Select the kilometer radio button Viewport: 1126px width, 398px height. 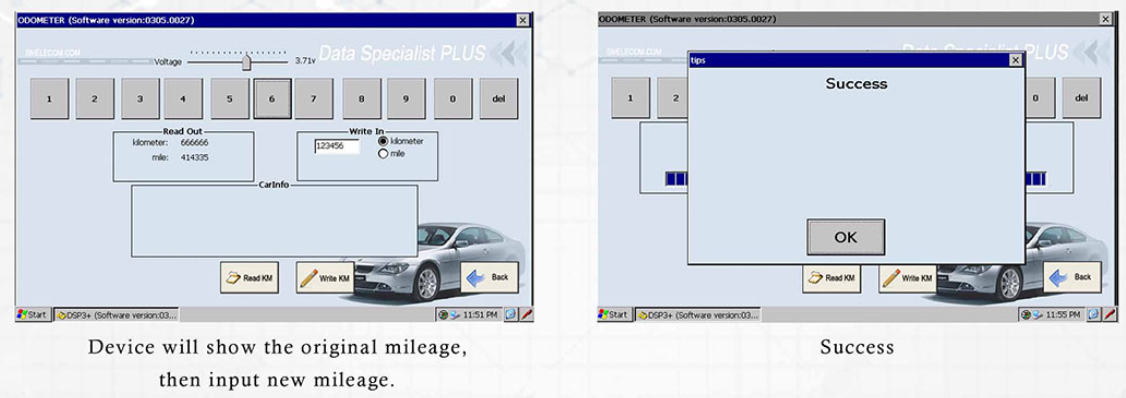pyautogui.click(x=383, y=142)
